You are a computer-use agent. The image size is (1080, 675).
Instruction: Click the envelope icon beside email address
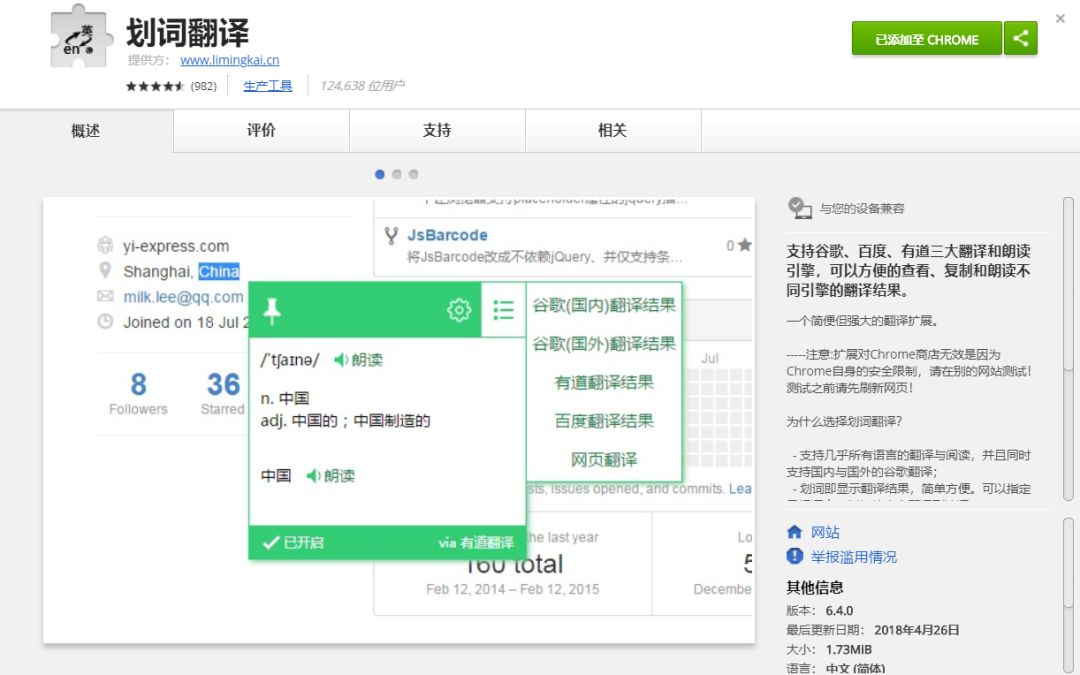pos(105,296)
